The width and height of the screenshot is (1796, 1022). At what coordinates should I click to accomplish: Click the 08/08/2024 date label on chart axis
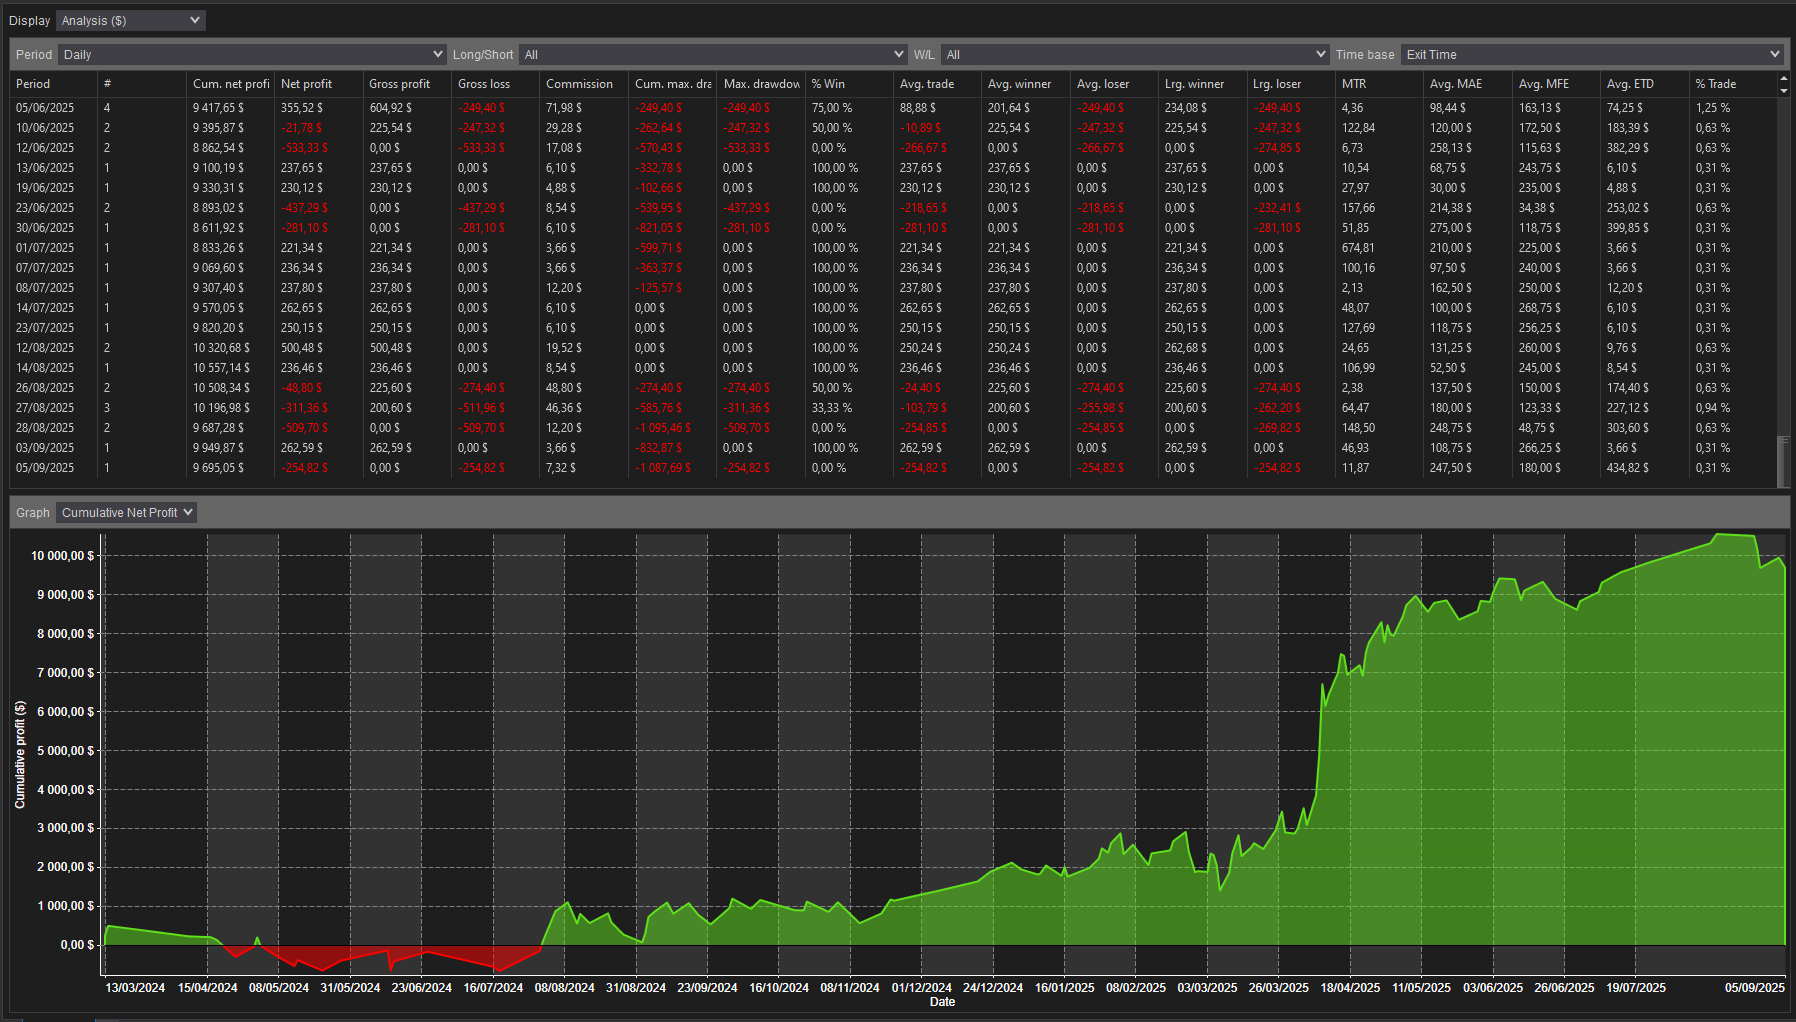coord(564,988)
